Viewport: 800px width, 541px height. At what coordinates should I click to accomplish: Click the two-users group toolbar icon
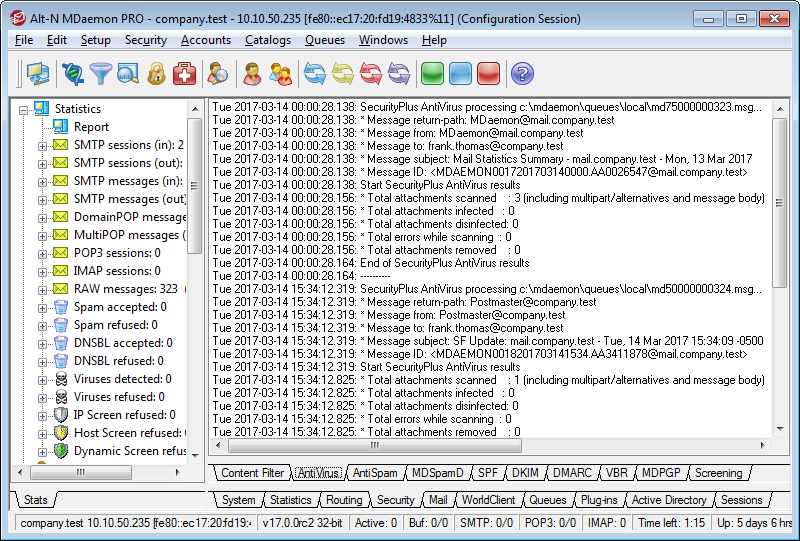281,73
